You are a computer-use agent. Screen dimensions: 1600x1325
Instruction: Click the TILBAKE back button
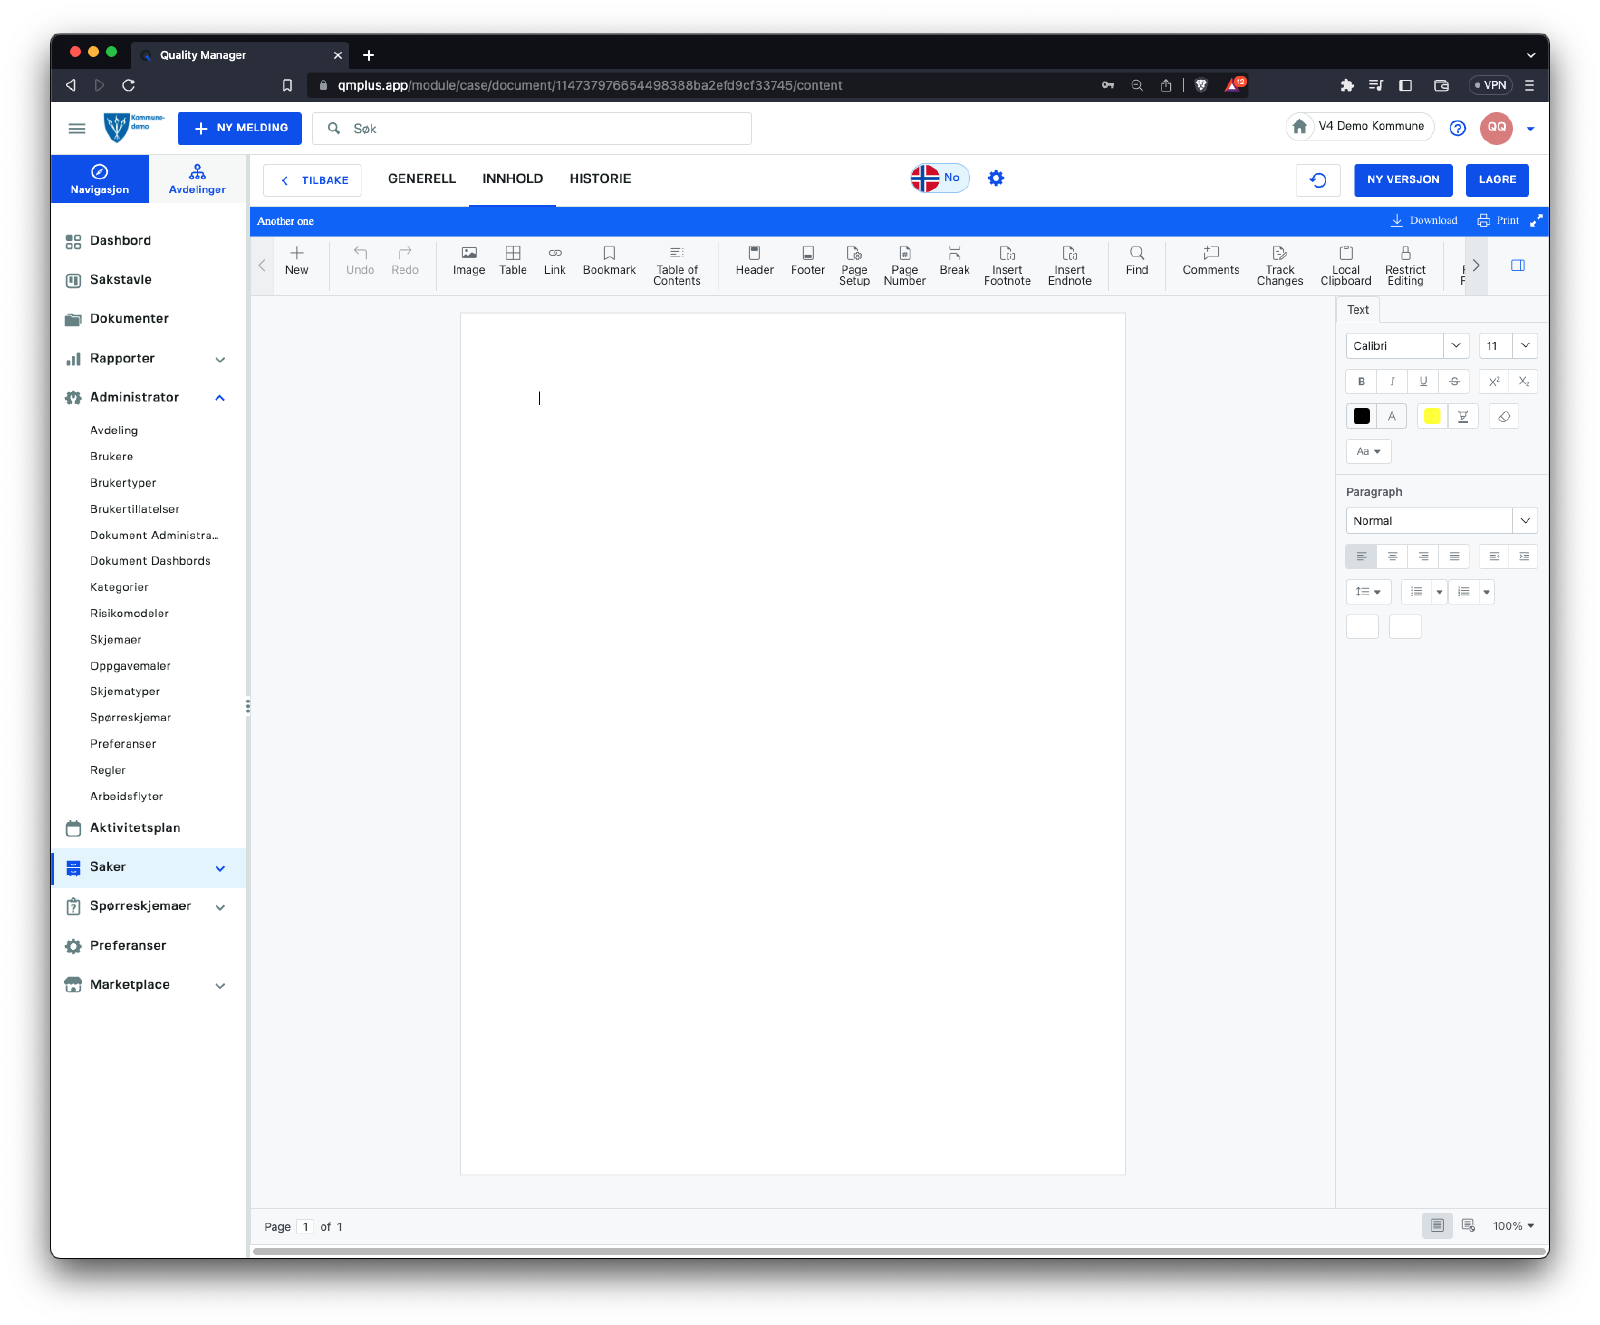point(313,181)
